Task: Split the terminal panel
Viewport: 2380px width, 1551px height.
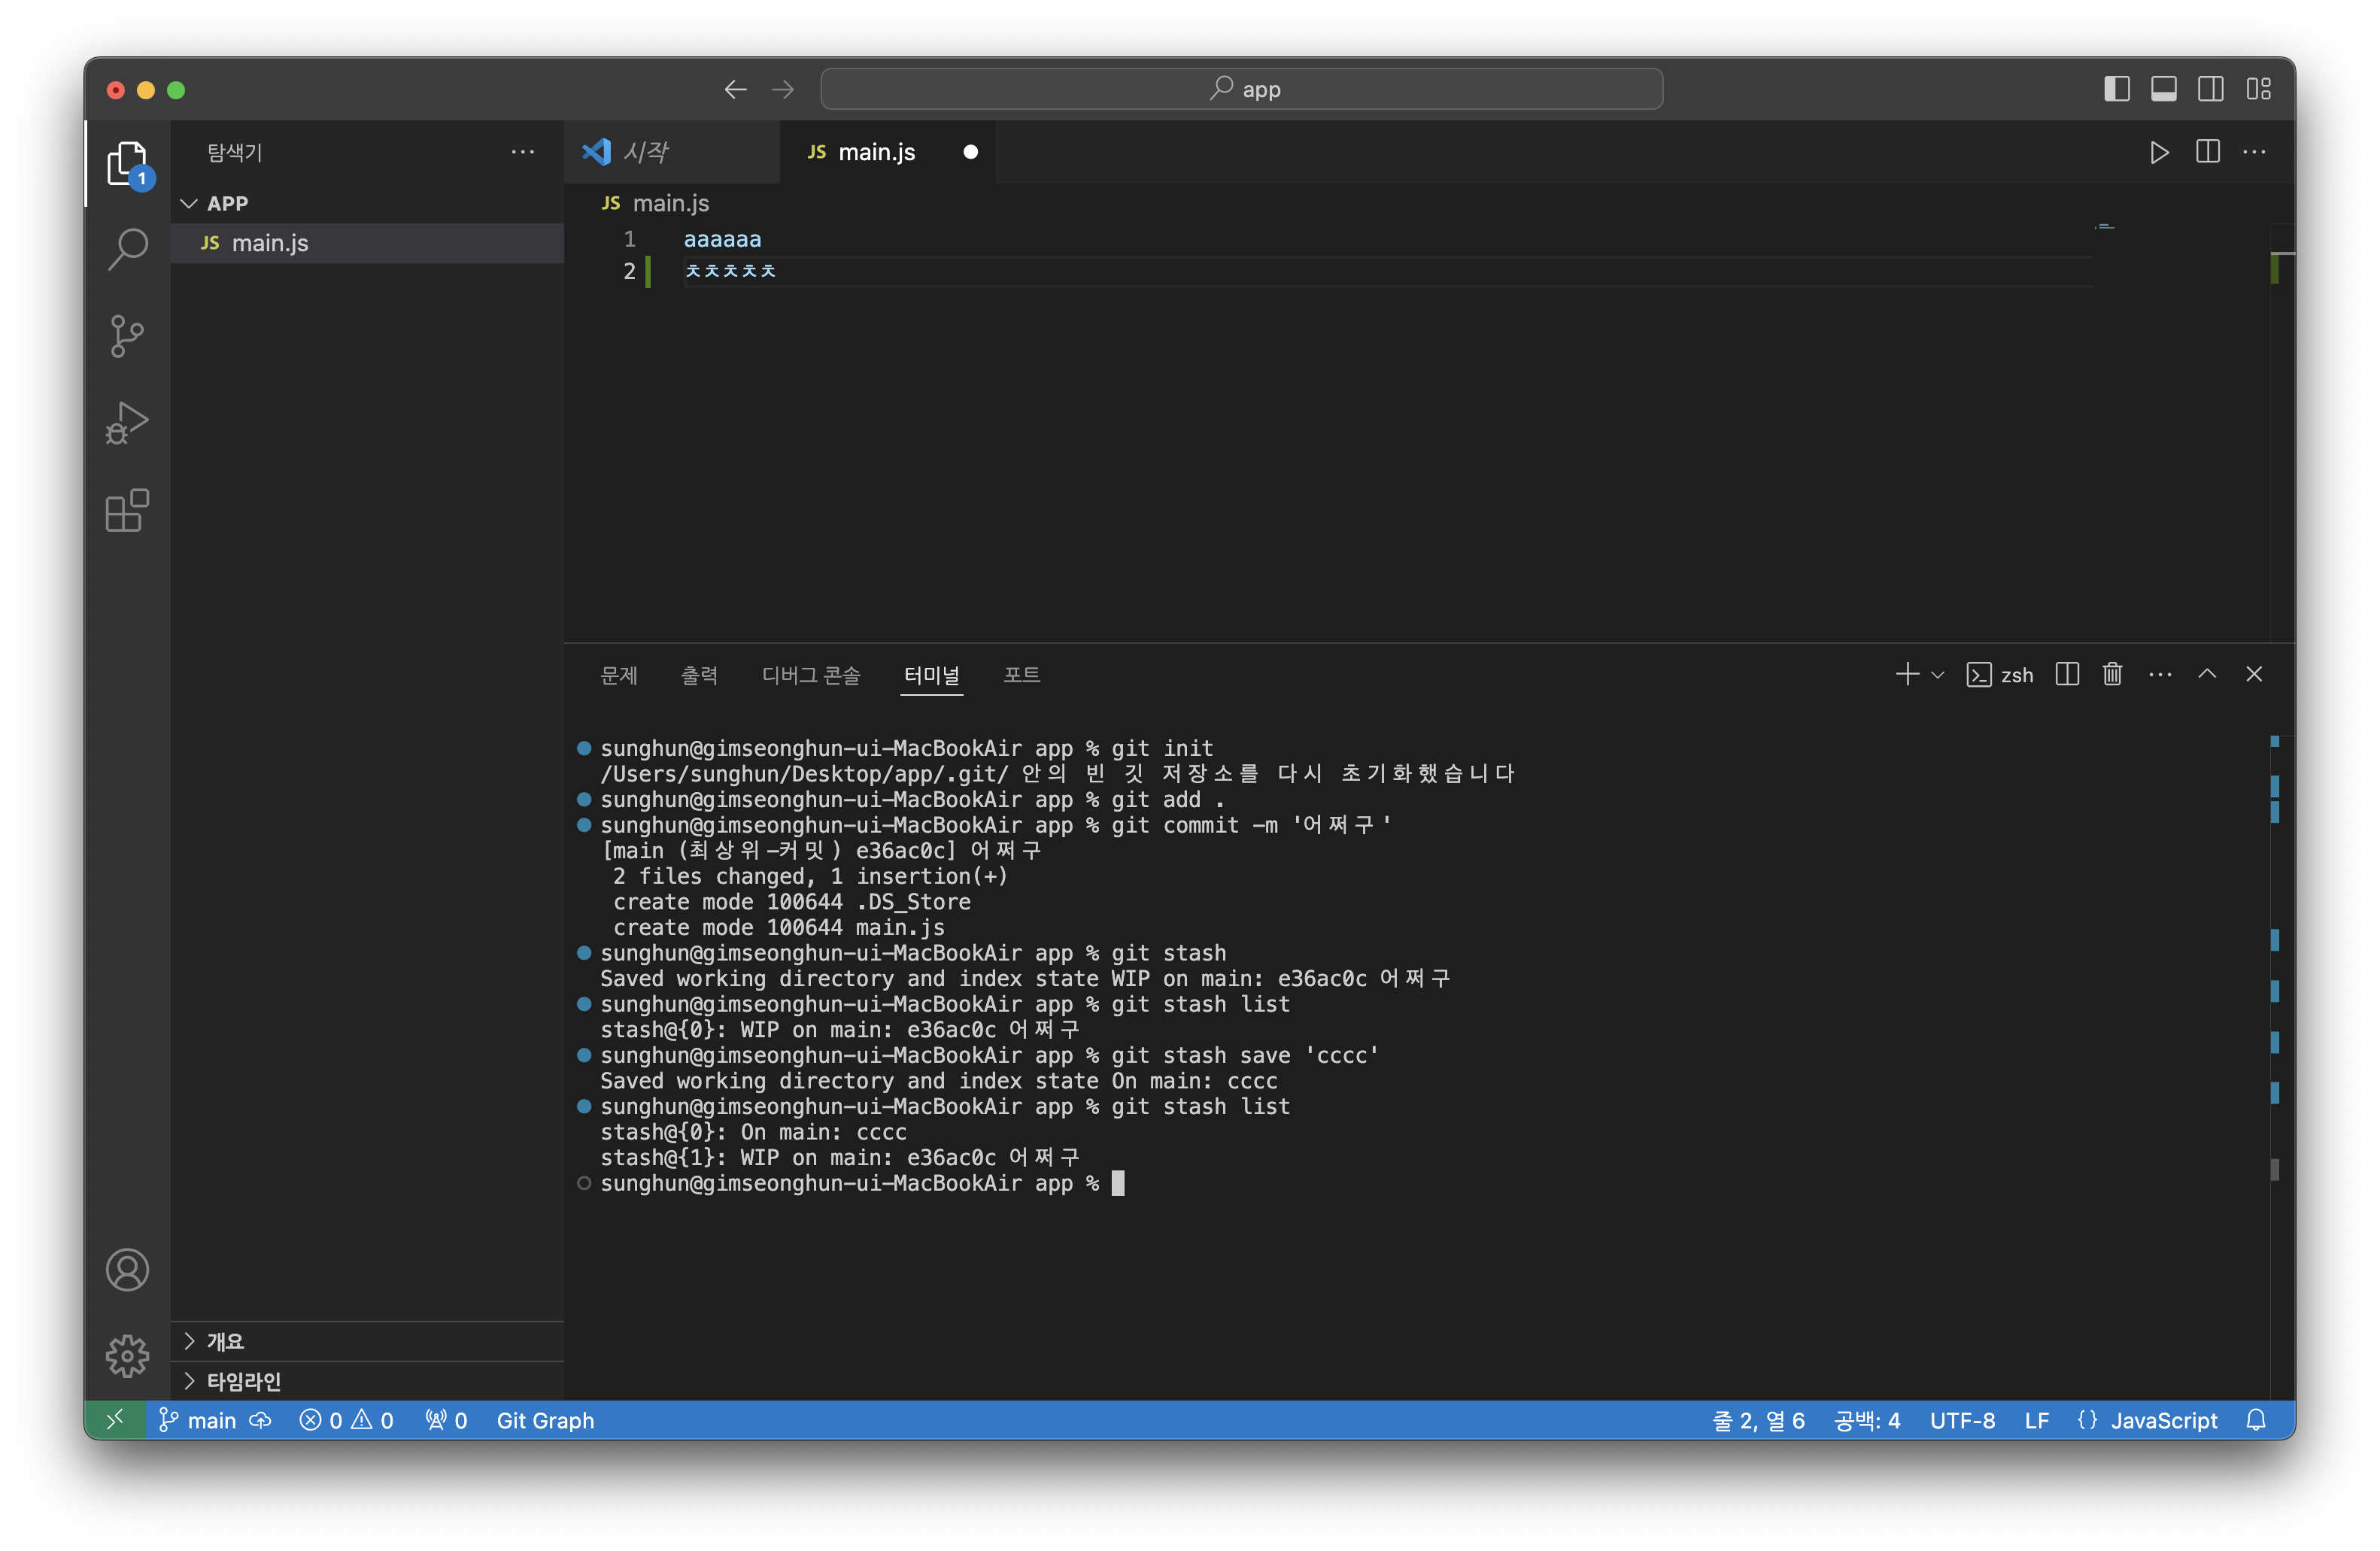Action: pos(2067,674)
